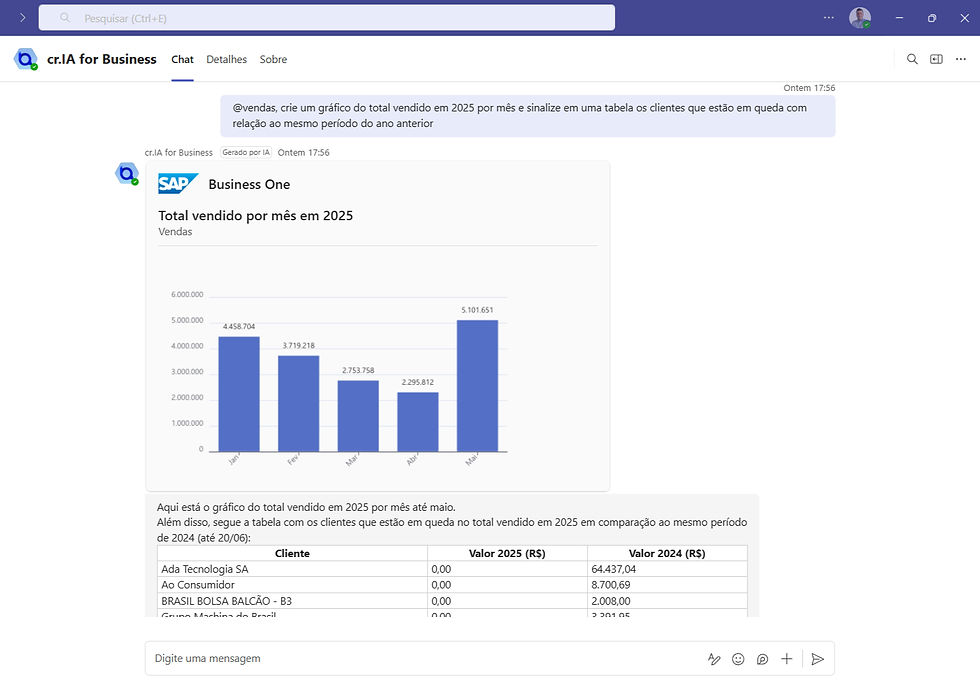Click the Pesquisar search field
Viewport: 980px width, 693px height.
(x=327, y=17)
